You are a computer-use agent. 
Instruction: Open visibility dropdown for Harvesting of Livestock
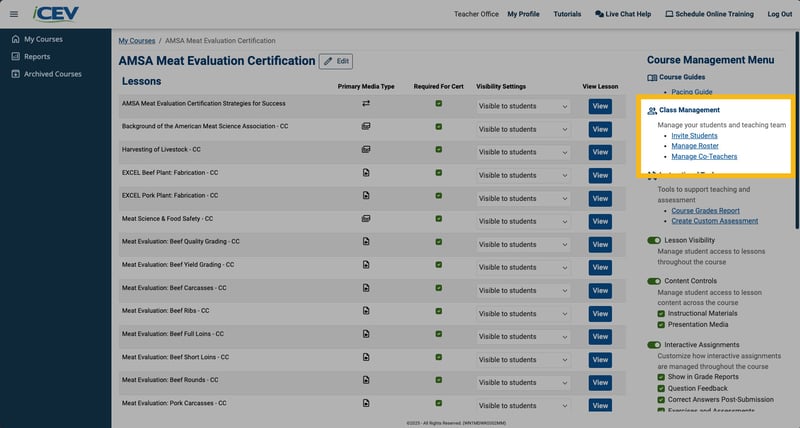523,152
